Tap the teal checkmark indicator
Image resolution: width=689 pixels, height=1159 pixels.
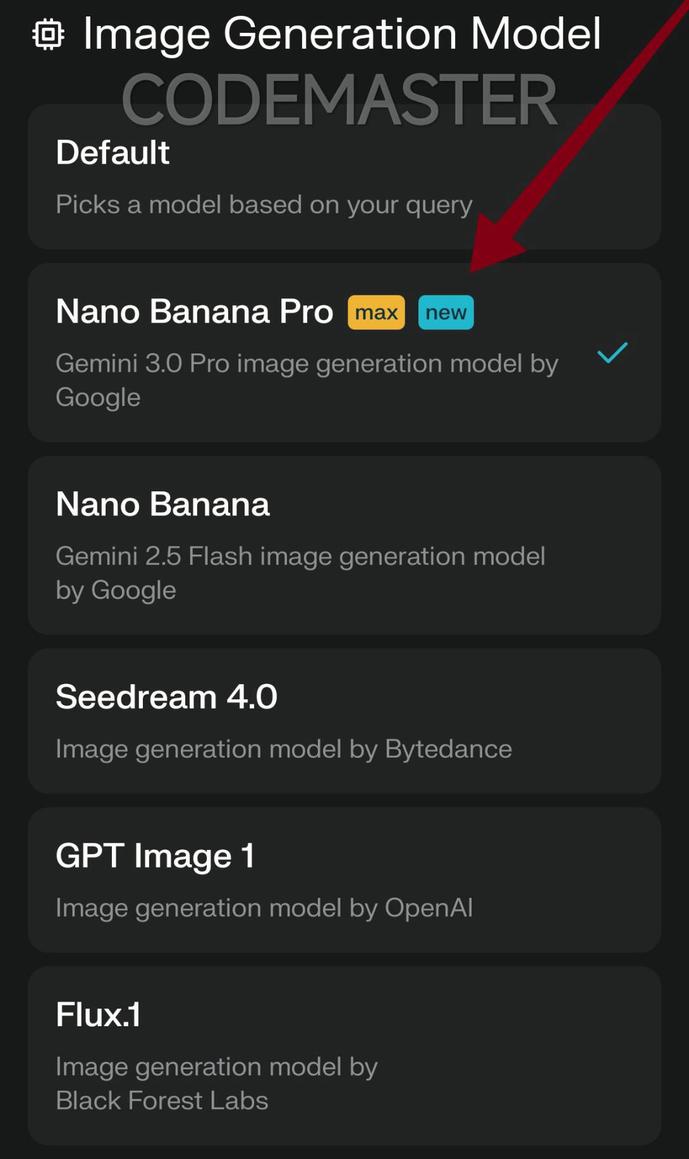[x=612, y=352]
